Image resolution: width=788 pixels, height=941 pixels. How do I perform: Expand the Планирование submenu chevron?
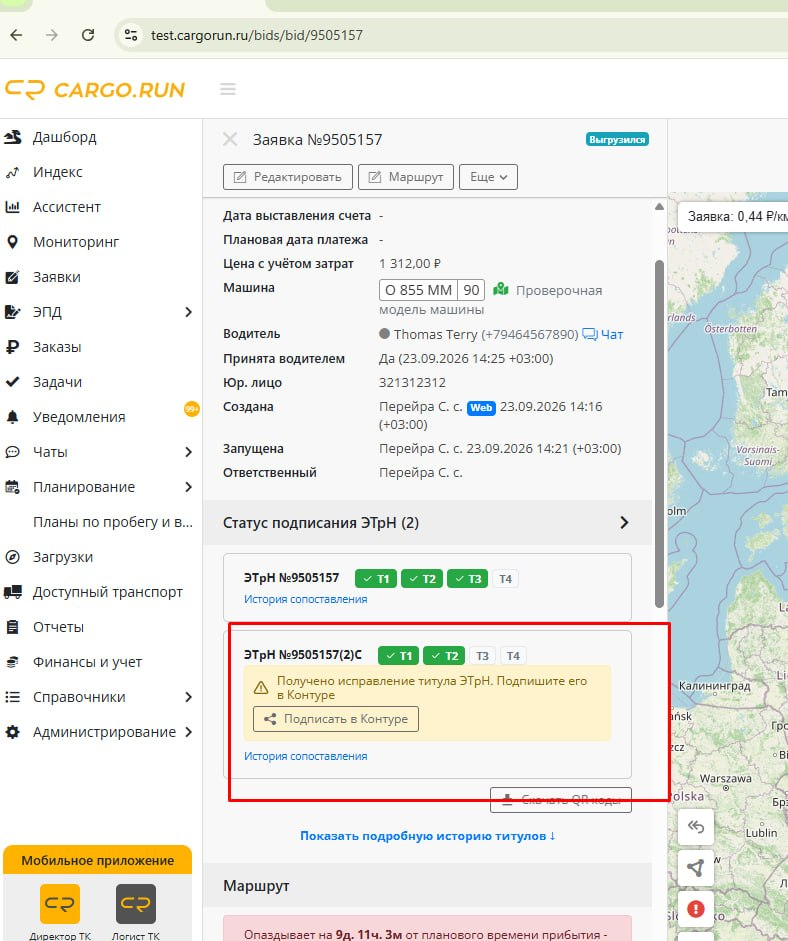[188, 487]
